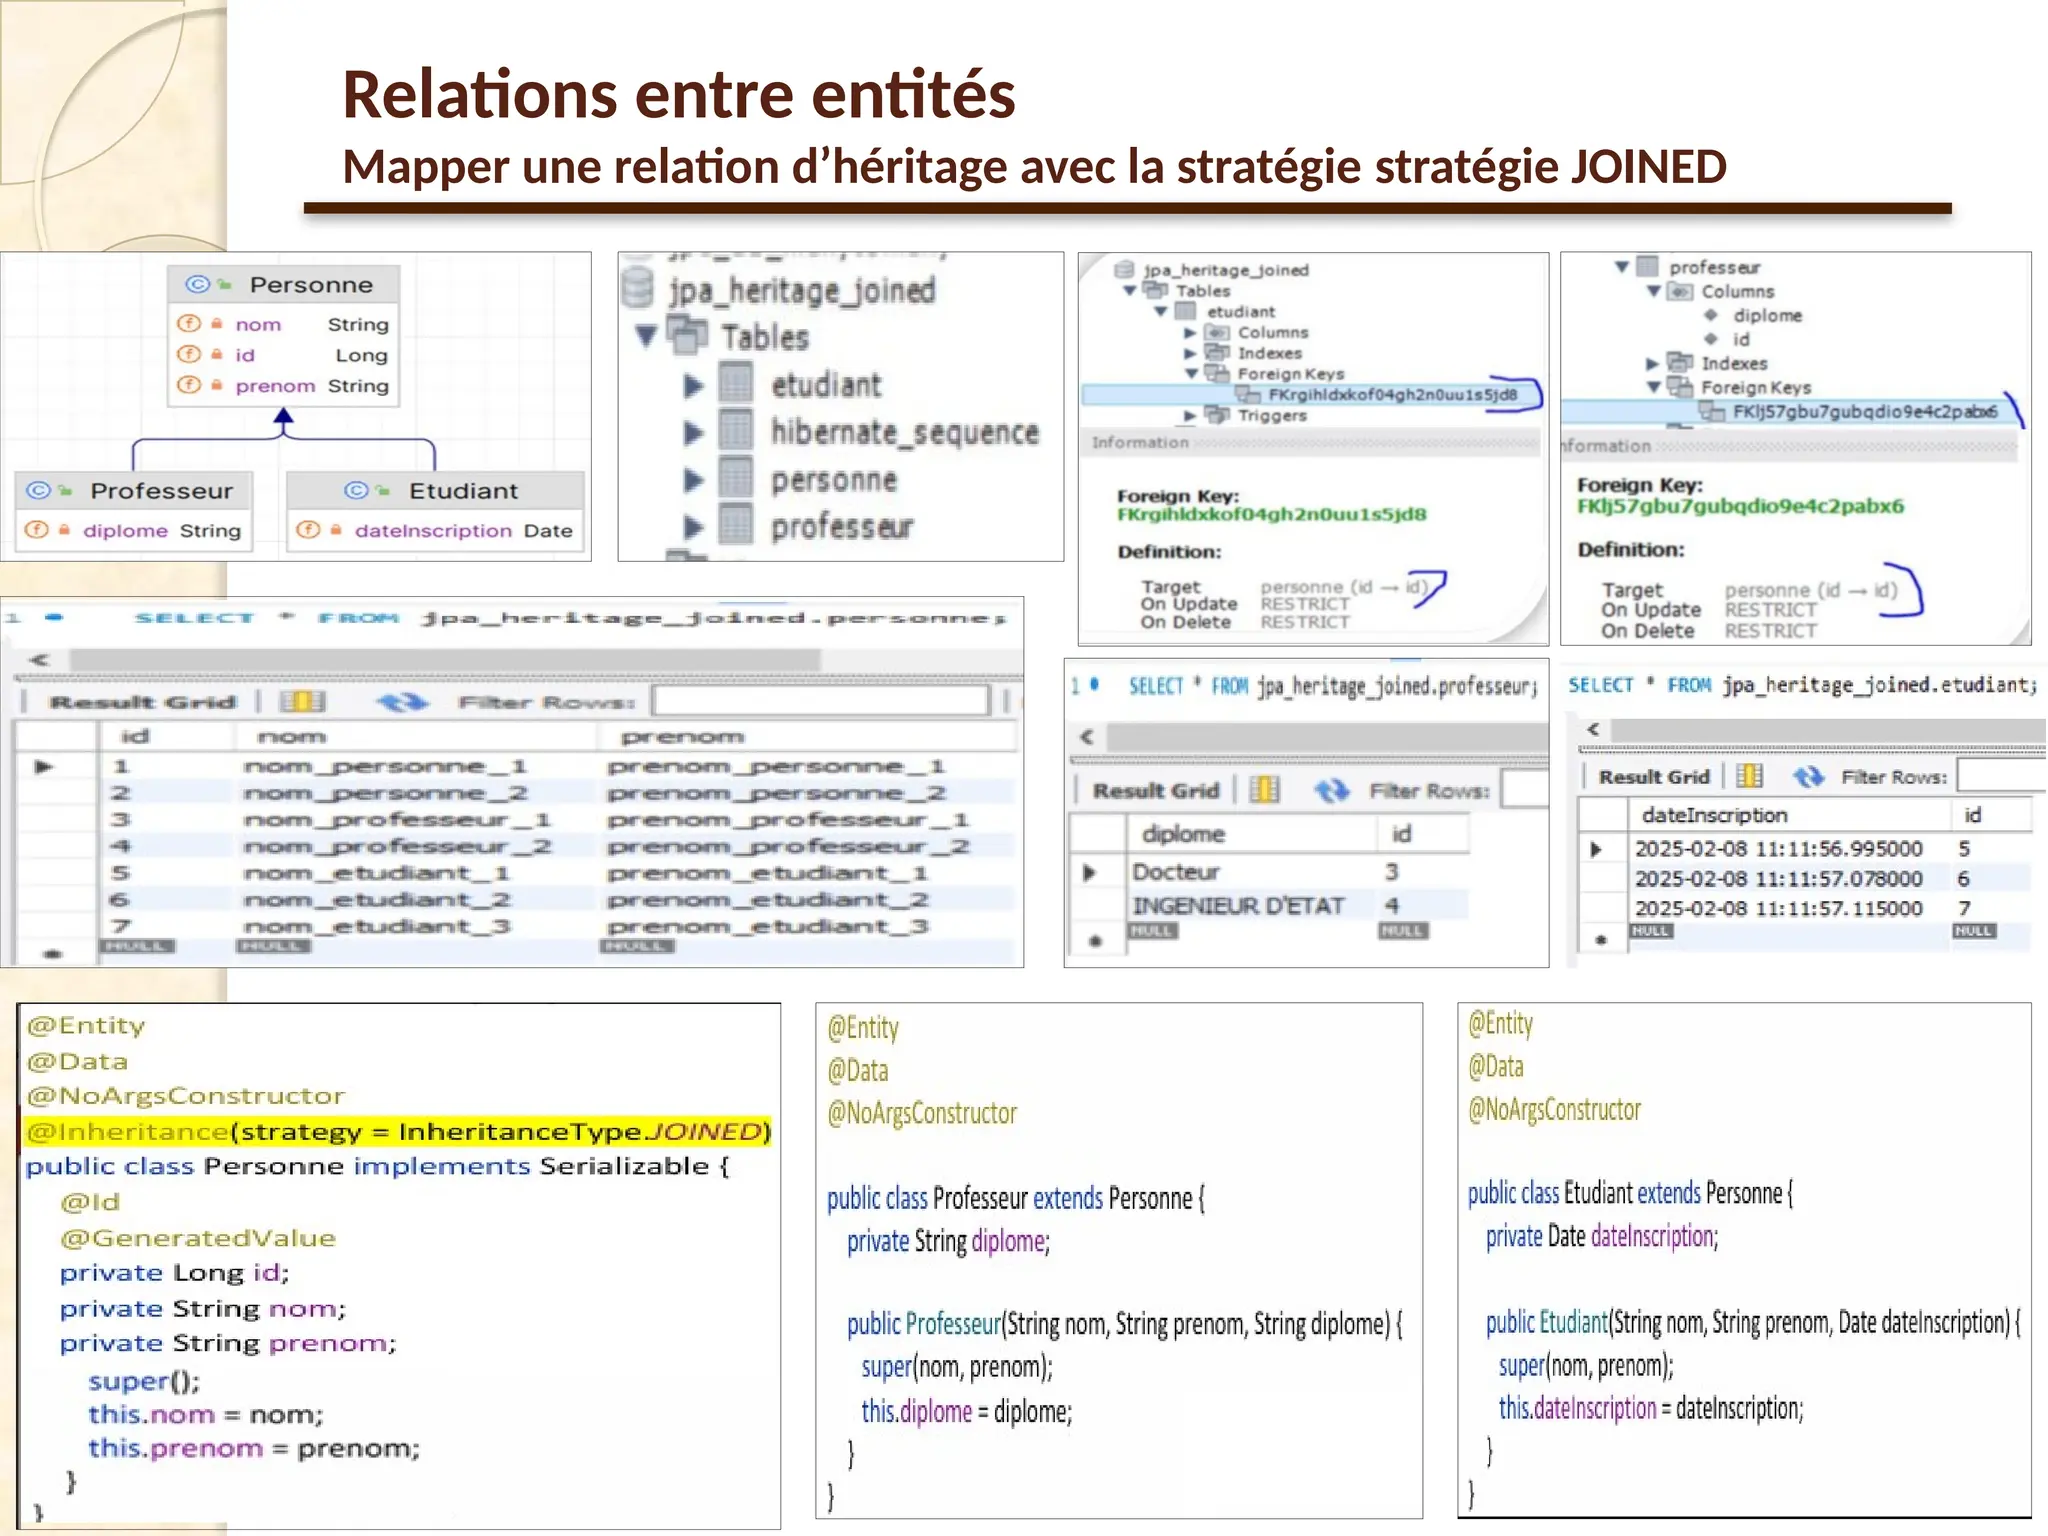The height and width of the screenshot is (1536, 2048).
Task: Click Result Grid in personne query
Action: tap(143, 702)
